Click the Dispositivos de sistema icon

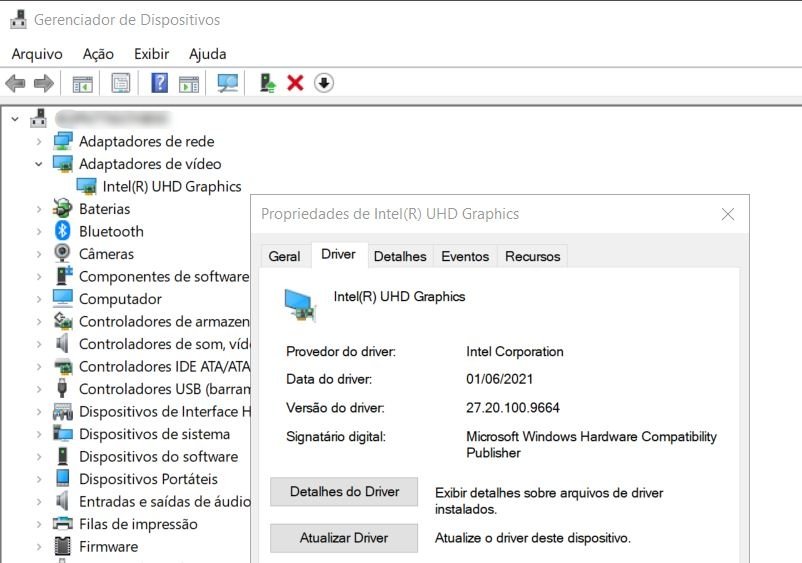tap(62, 434)
